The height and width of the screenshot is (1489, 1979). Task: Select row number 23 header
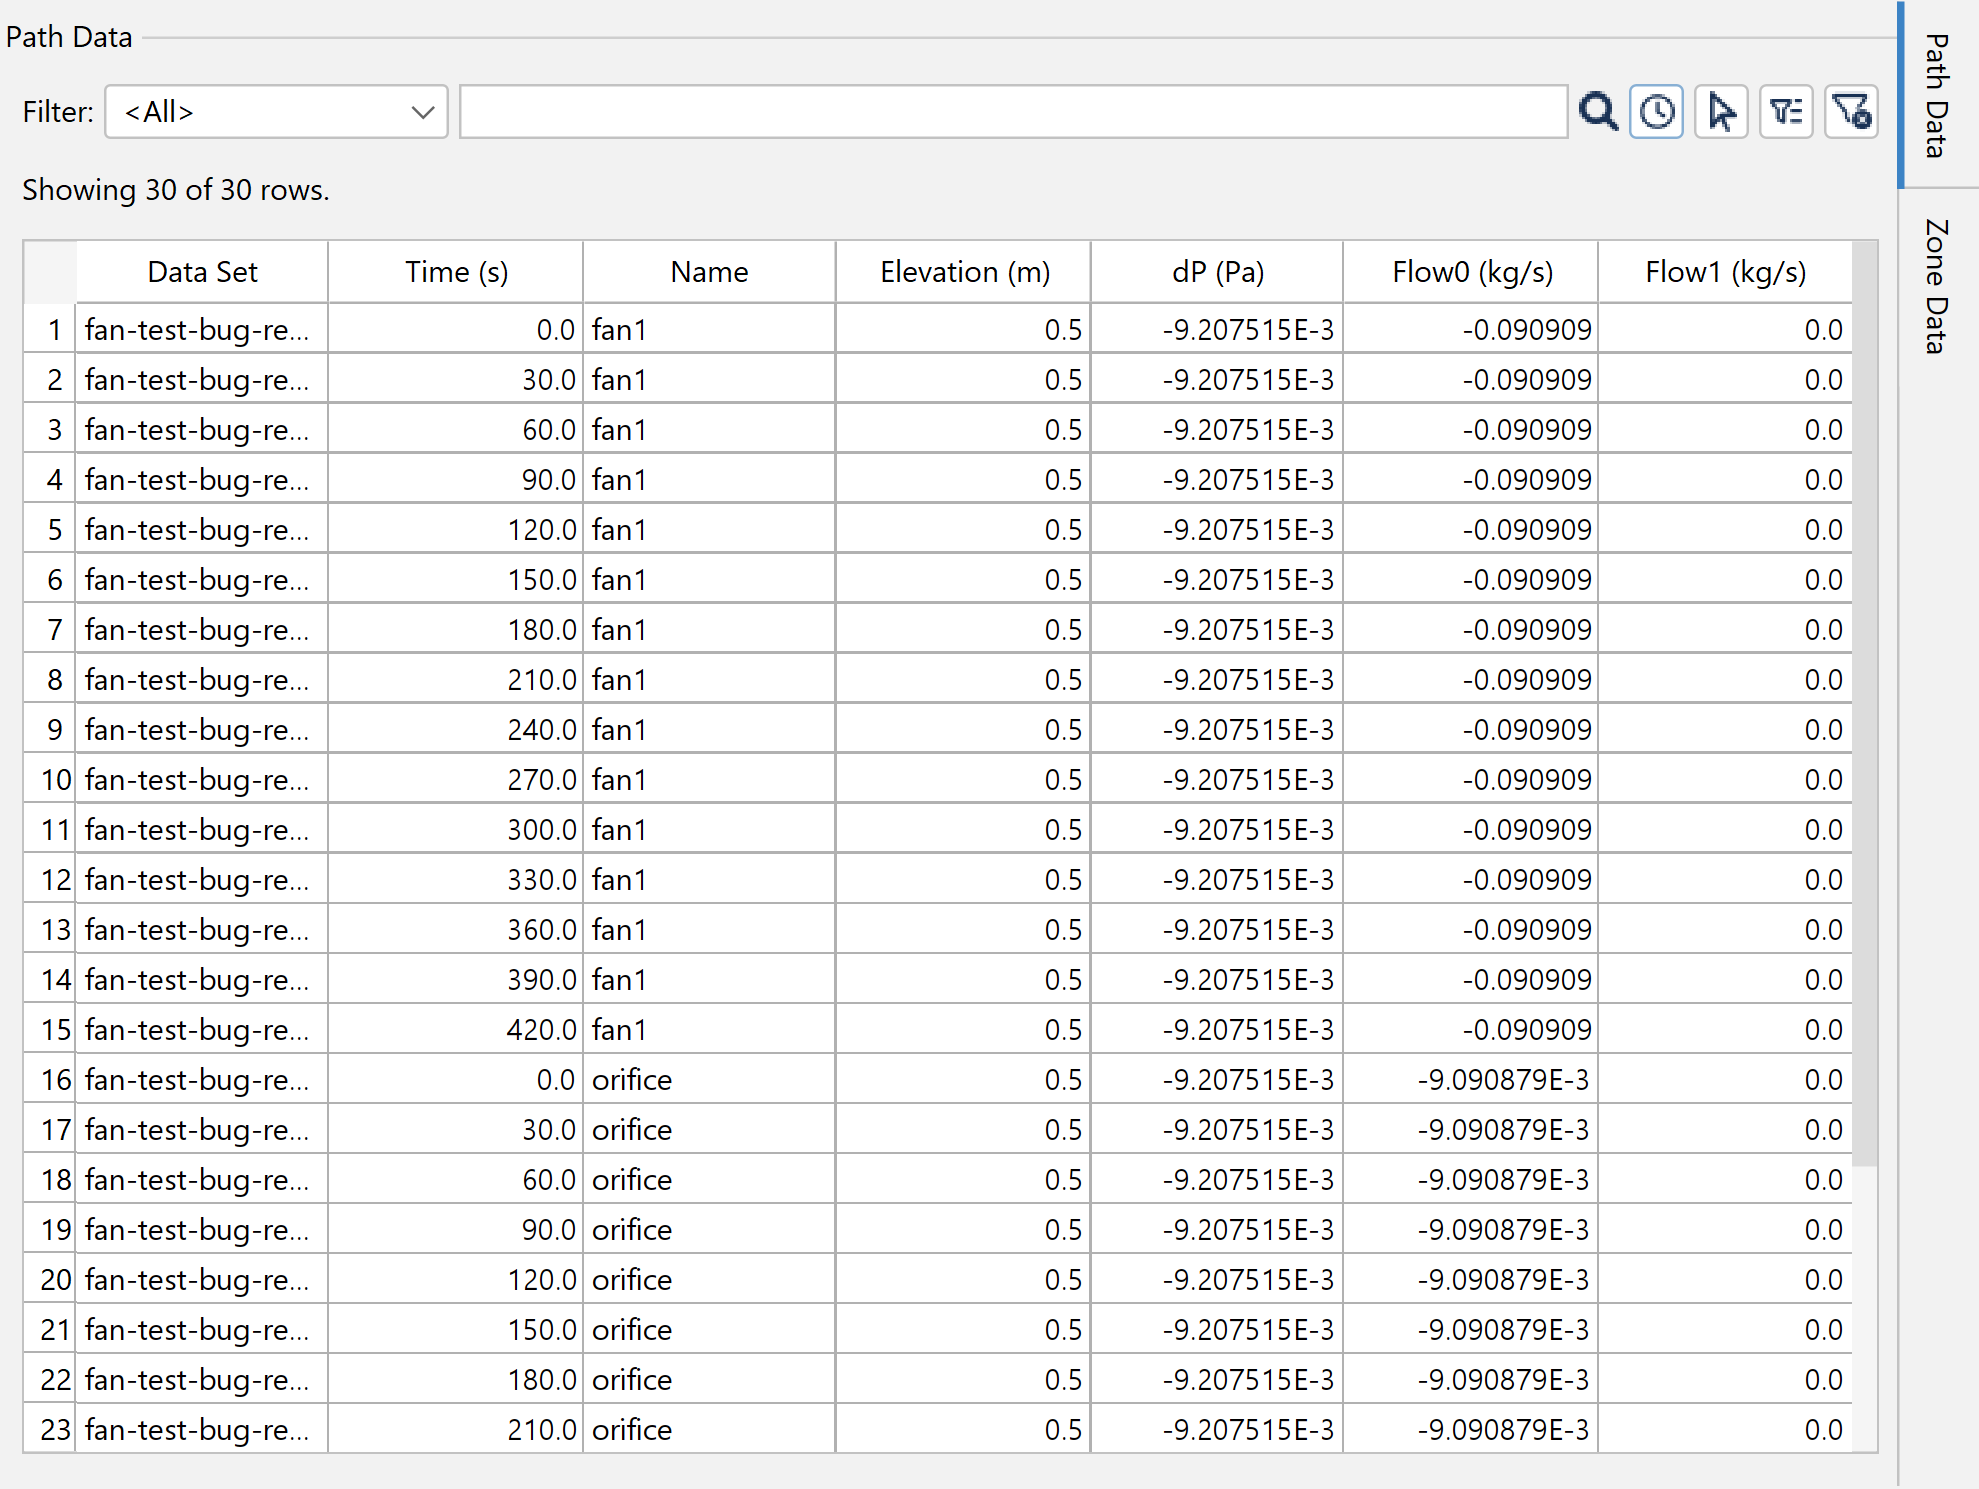click(x=50, y=1429)
